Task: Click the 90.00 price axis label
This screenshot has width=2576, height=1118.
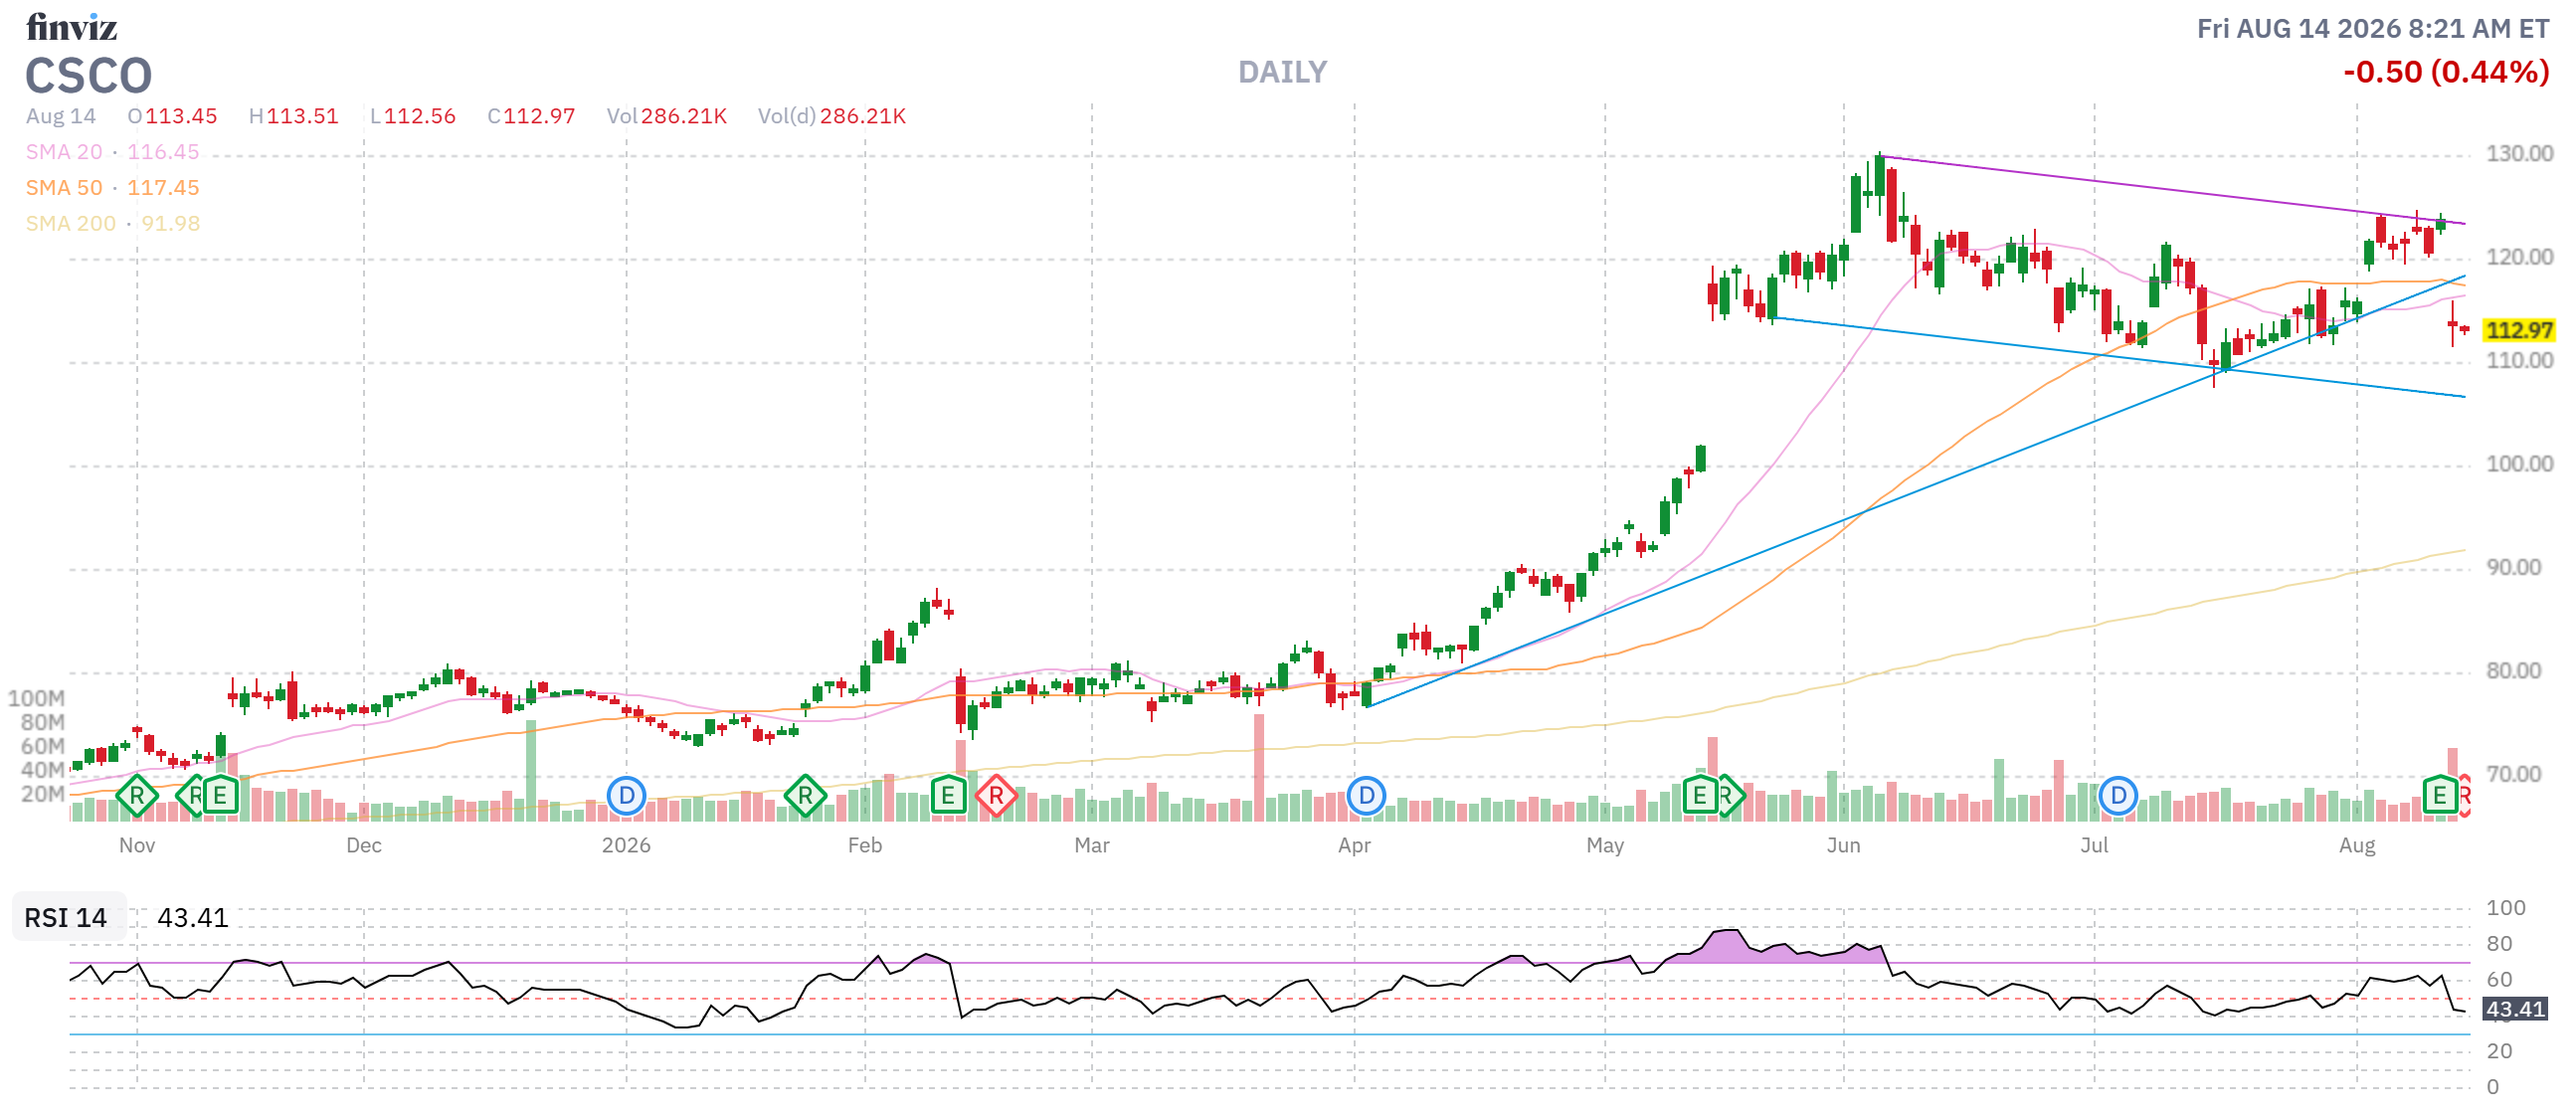Action: 2513,568
